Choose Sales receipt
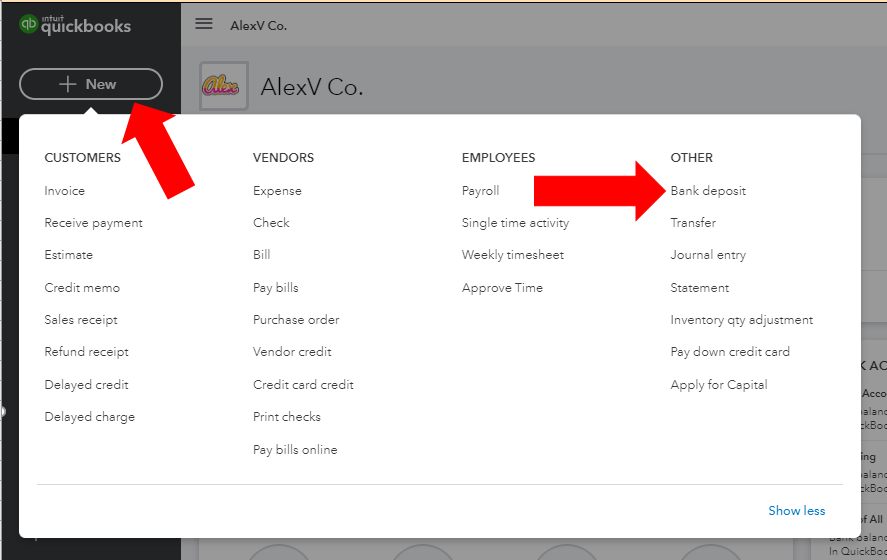 (81, 320)
